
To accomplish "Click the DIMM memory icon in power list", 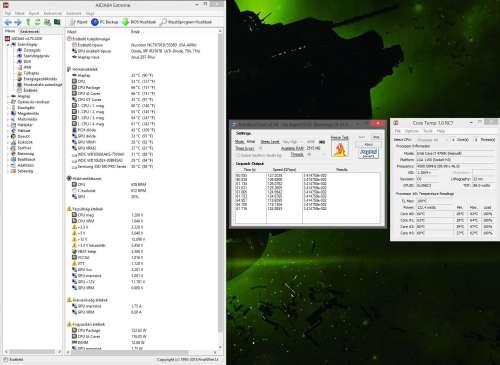I will pyautogui.click(x=75, y=342).
